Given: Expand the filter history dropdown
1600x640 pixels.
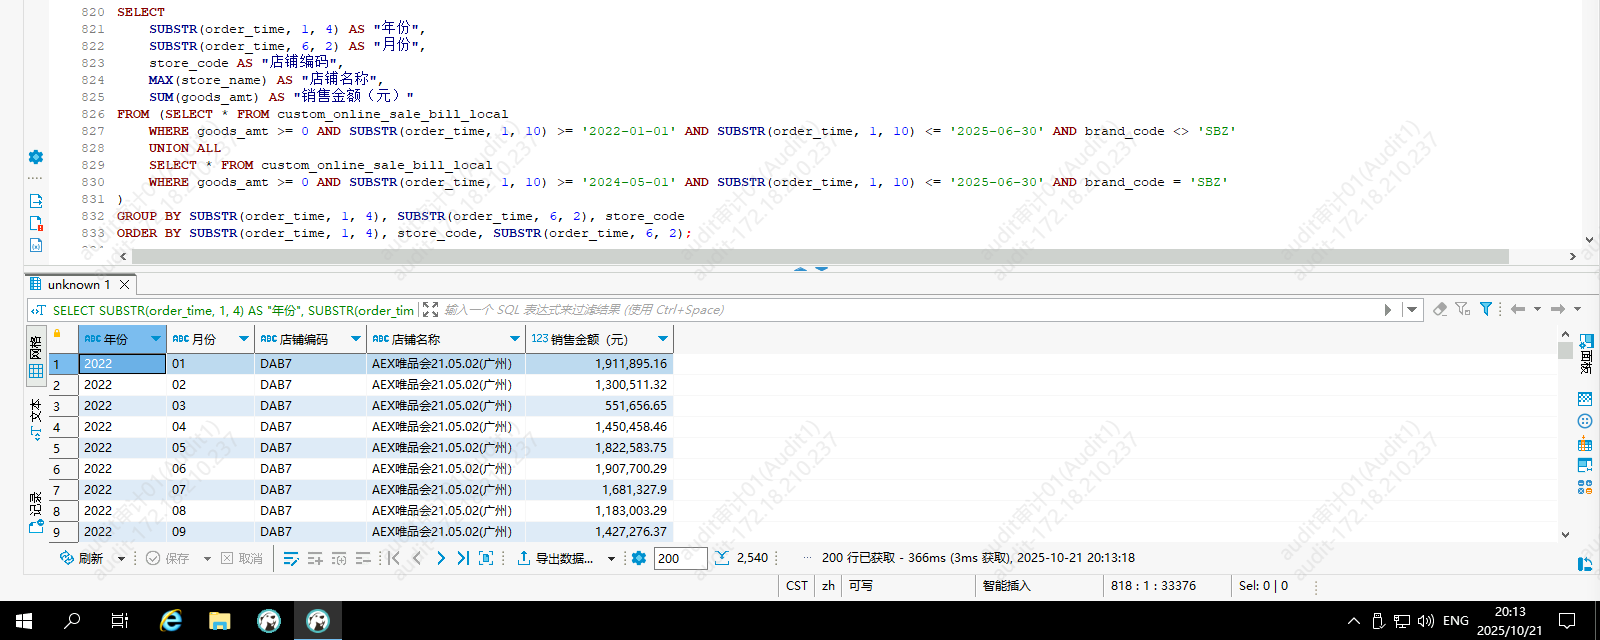Looking at the screenshot, I should (1412, 310).
